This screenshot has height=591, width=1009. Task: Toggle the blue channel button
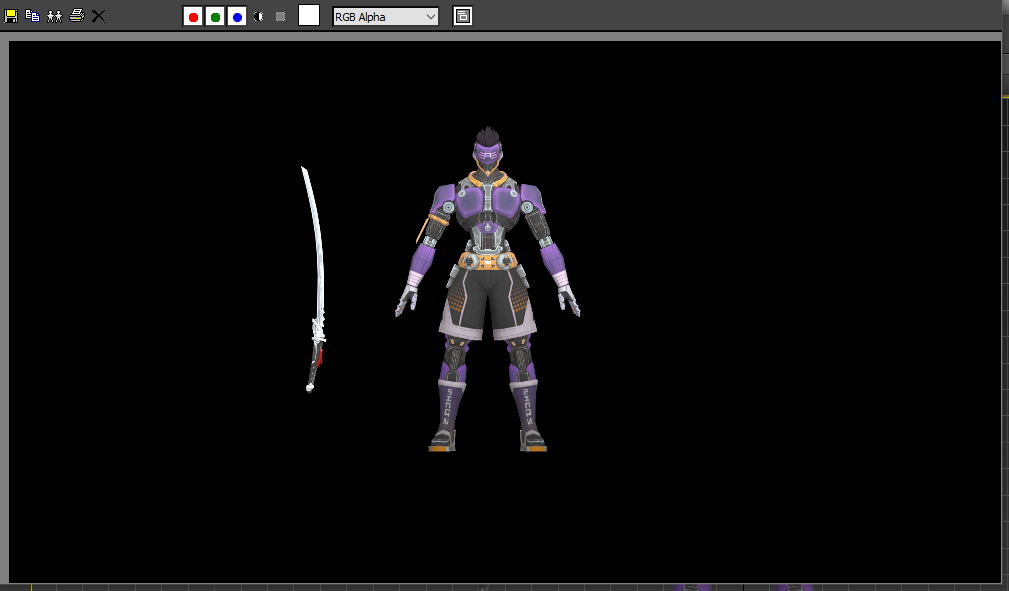(x=237, y=16)
